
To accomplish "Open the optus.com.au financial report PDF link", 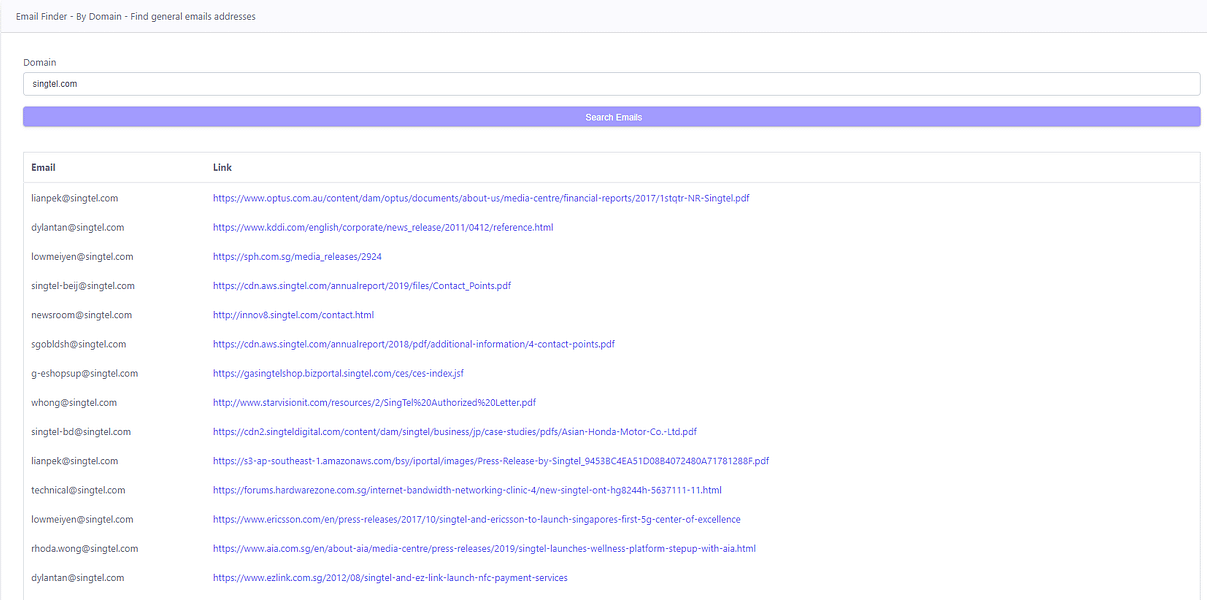I will tap(481, 198).
